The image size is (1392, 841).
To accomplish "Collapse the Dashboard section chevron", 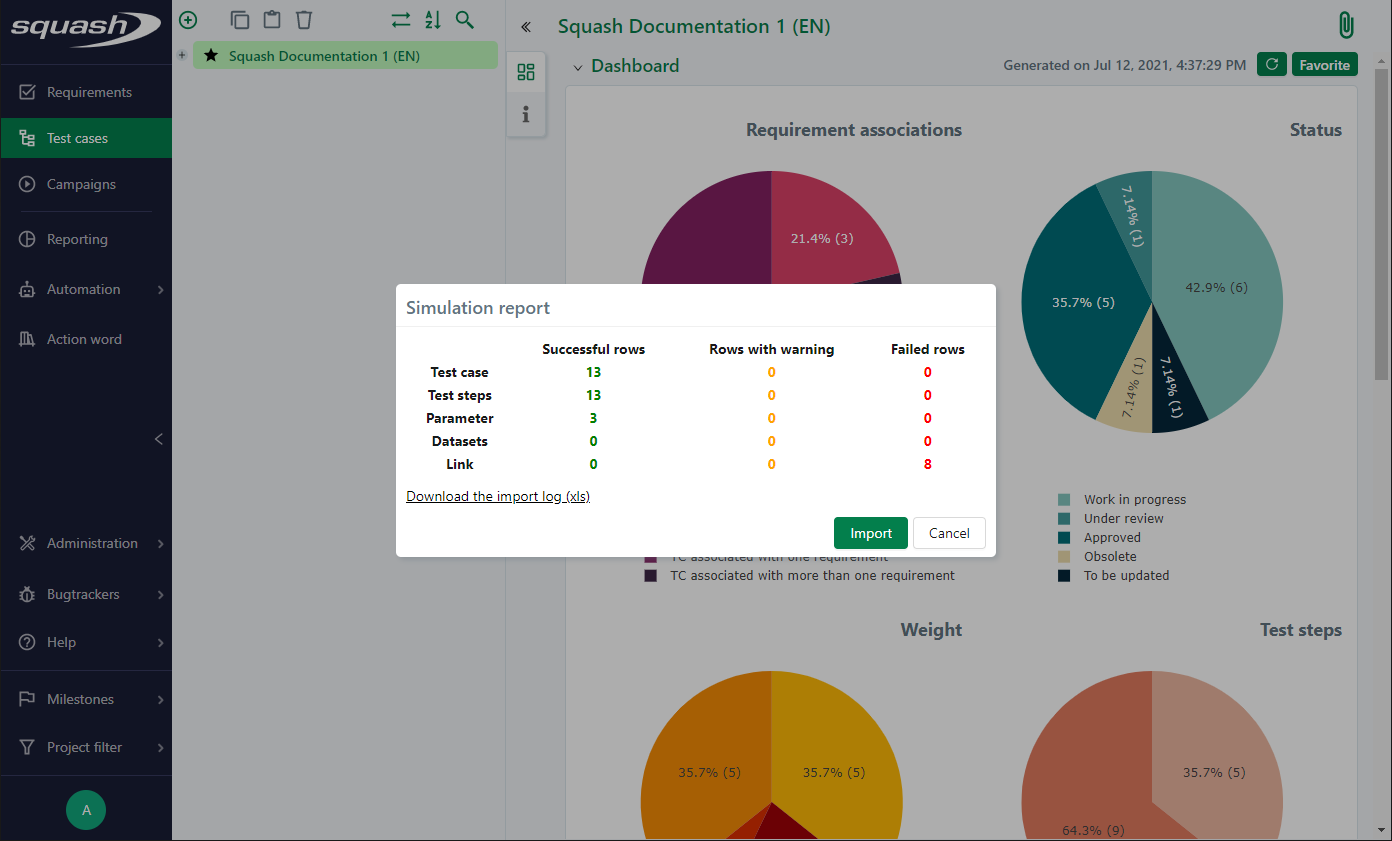I will pos(577,67).
